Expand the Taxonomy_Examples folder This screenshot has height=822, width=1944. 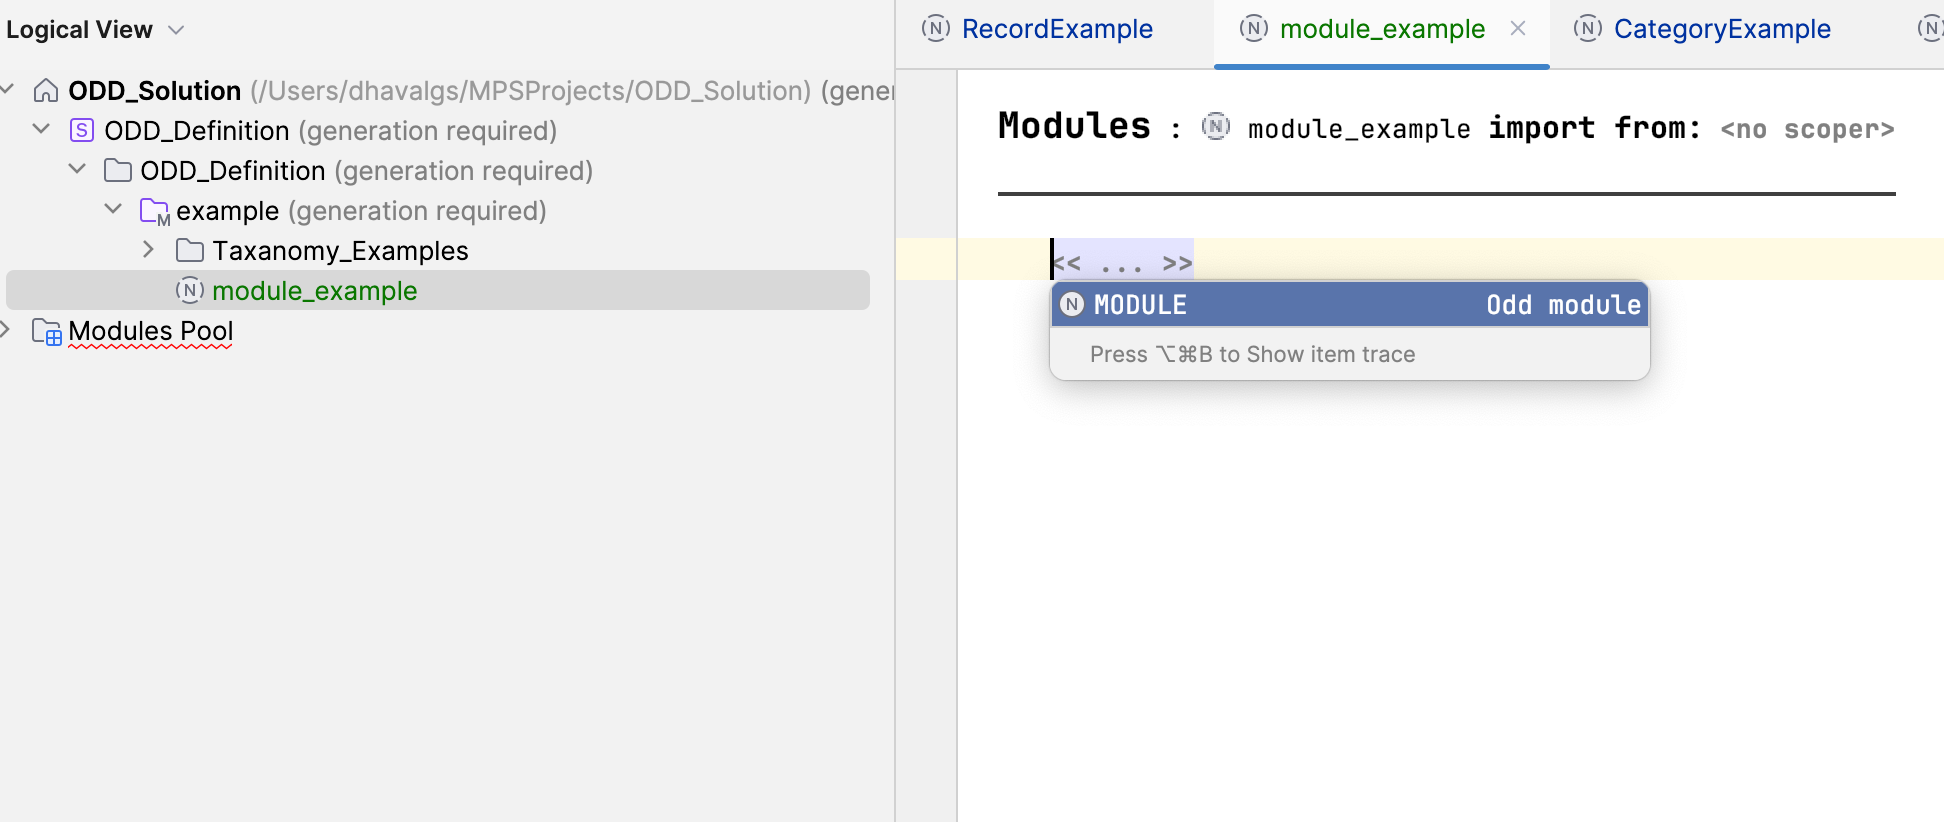pyautogui.click(x=148, y=249)
